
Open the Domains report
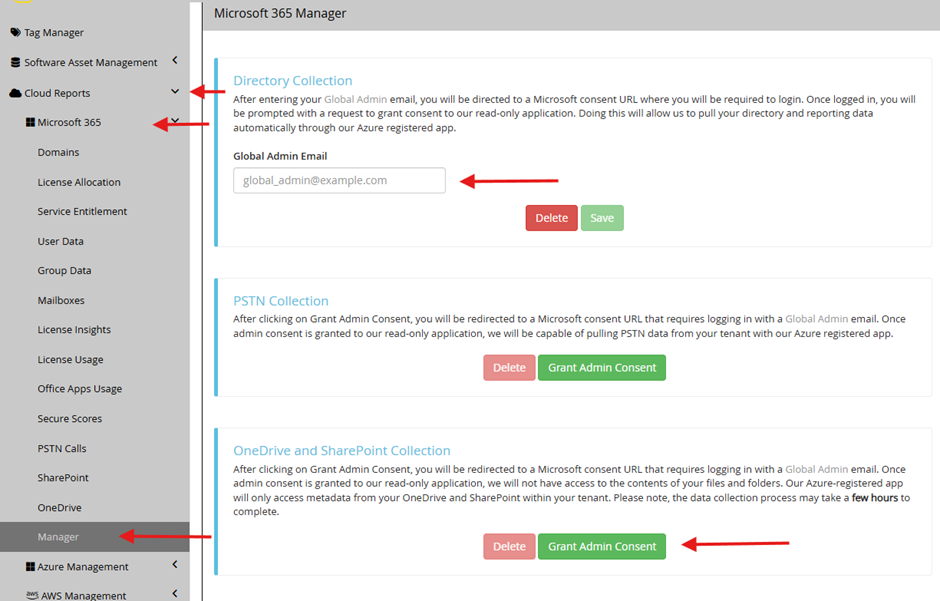pos(58,152)
